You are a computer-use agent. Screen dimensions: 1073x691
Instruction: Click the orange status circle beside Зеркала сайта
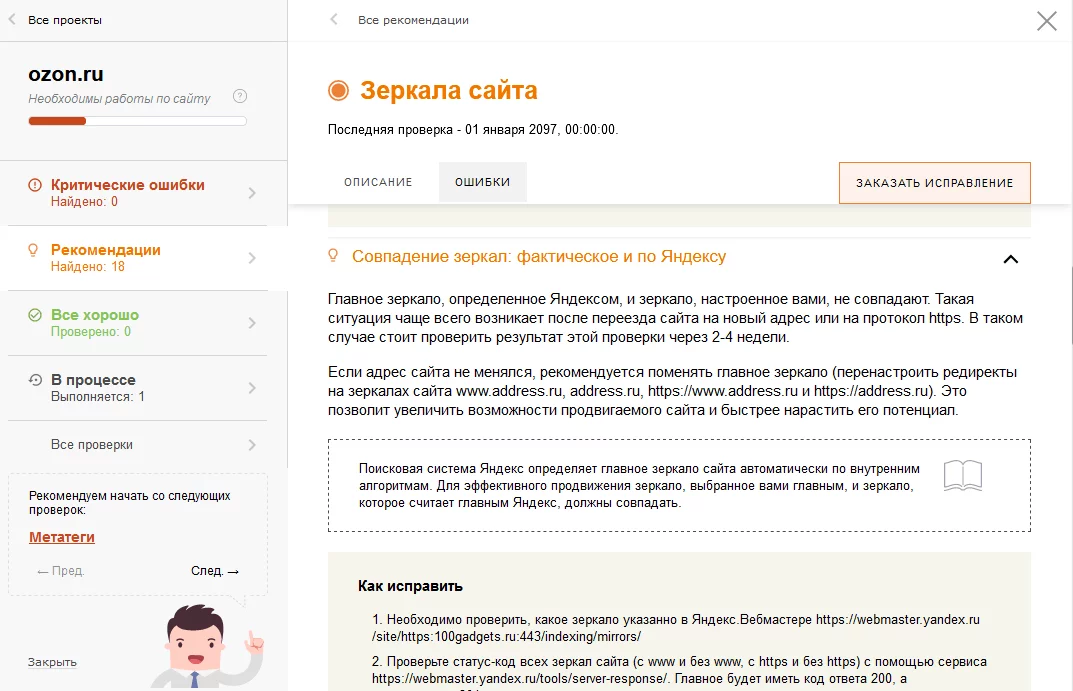click(338, 90)
